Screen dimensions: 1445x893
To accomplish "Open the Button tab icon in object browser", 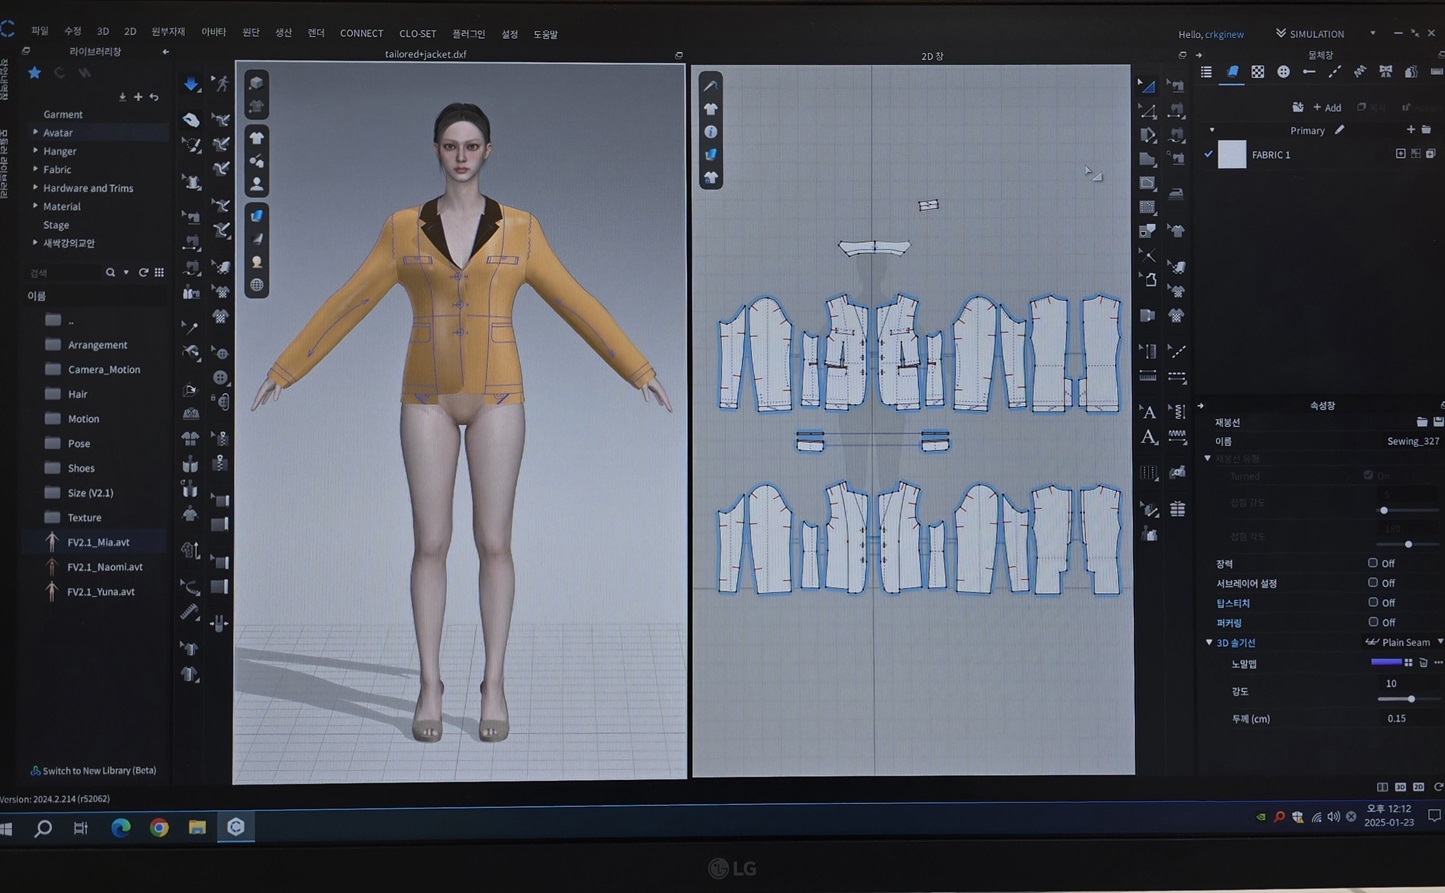I will click(1283, 72).
